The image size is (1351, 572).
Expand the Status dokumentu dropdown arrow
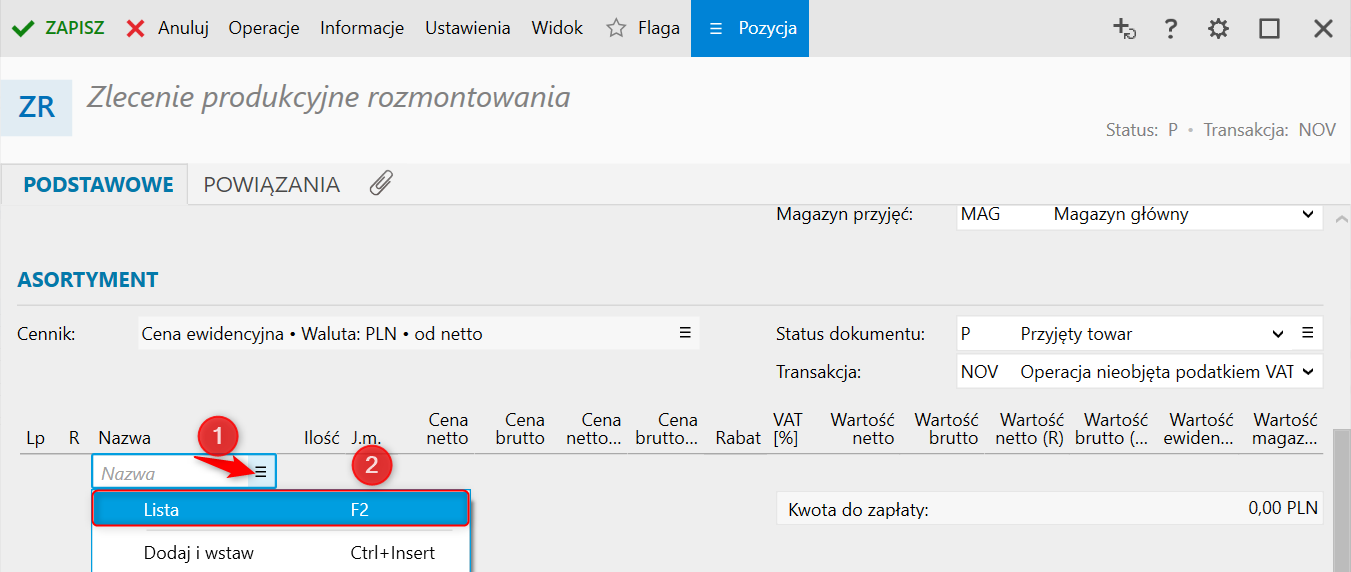tap(1278, 334)
